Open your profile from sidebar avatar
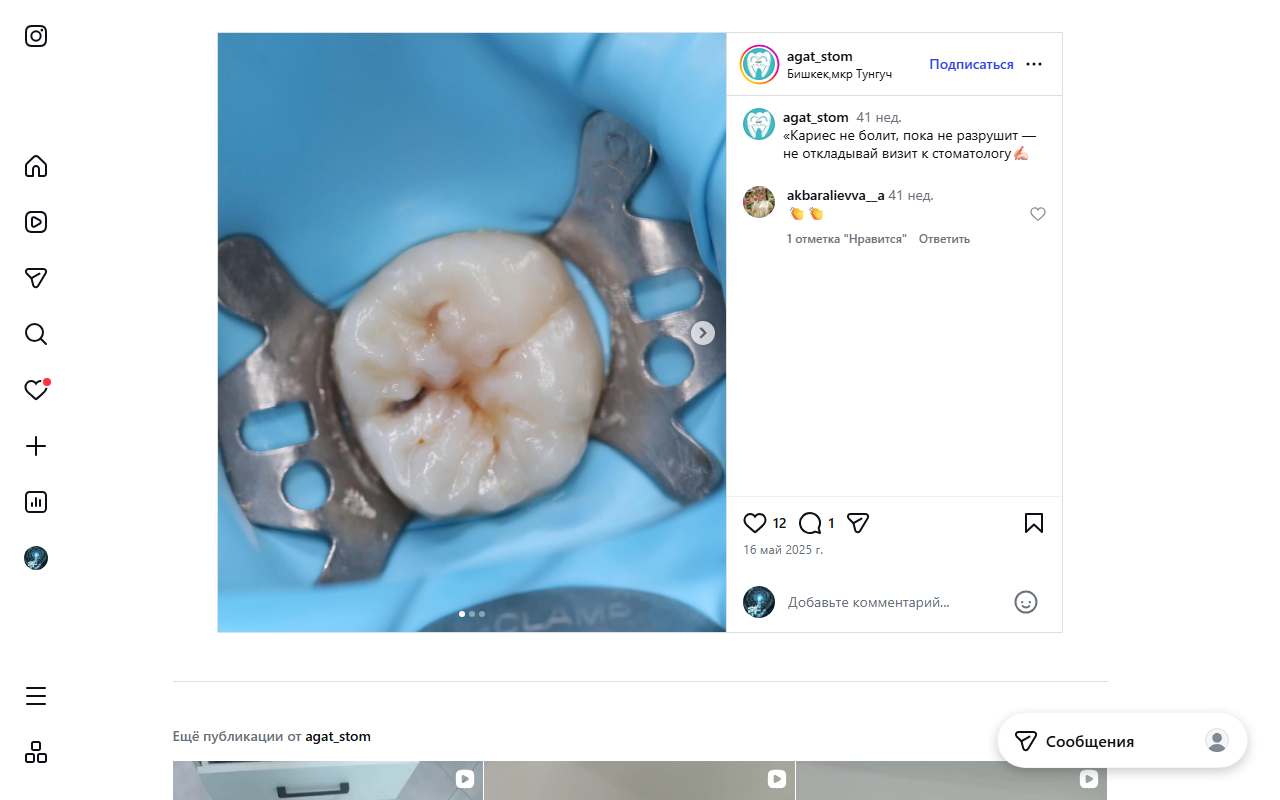 tap(36, 558)
